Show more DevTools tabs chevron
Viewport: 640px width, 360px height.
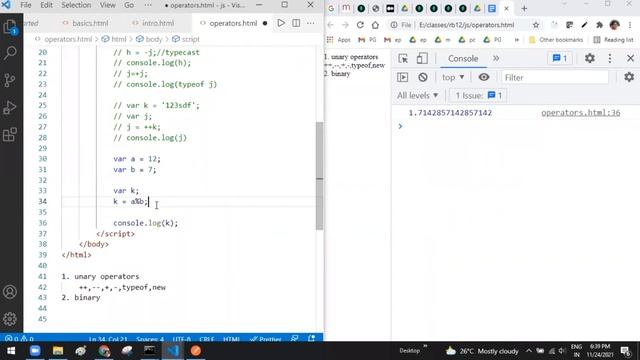click(x=496, y=58)
